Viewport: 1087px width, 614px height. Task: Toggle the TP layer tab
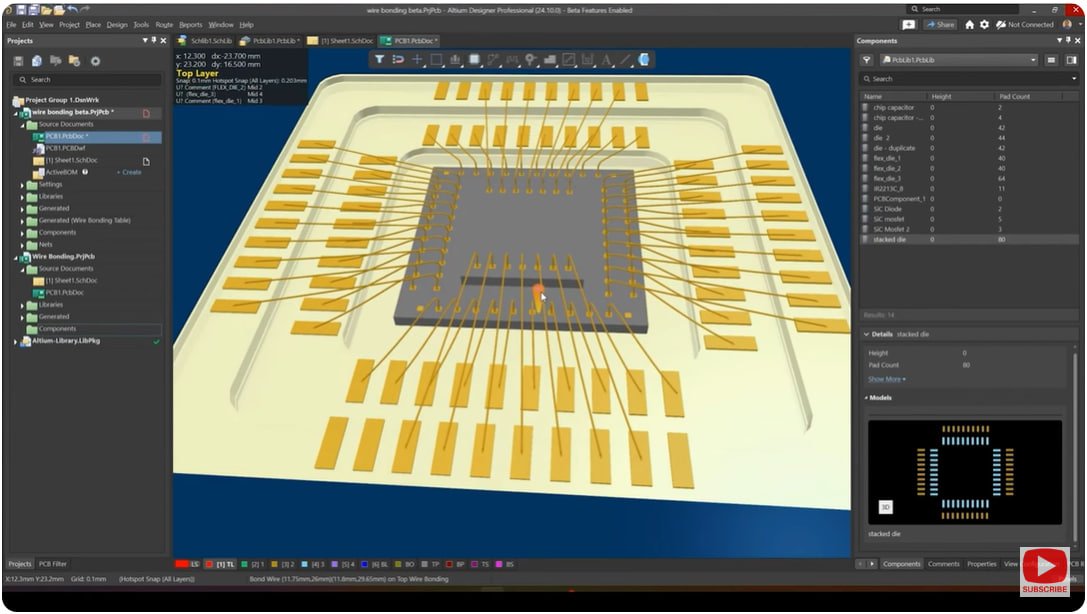point(430,565)
